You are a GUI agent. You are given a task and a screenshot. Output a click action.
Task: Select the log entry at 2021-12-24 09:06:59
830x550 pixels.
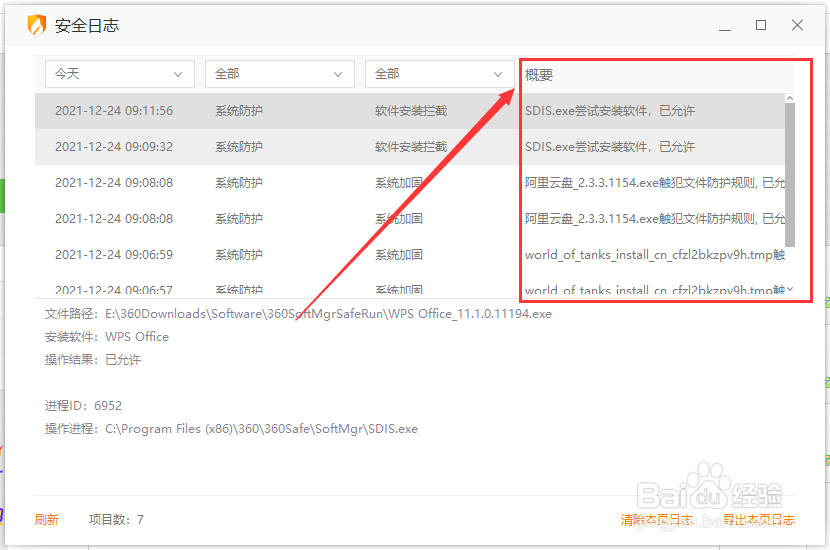tap(410, 255)
